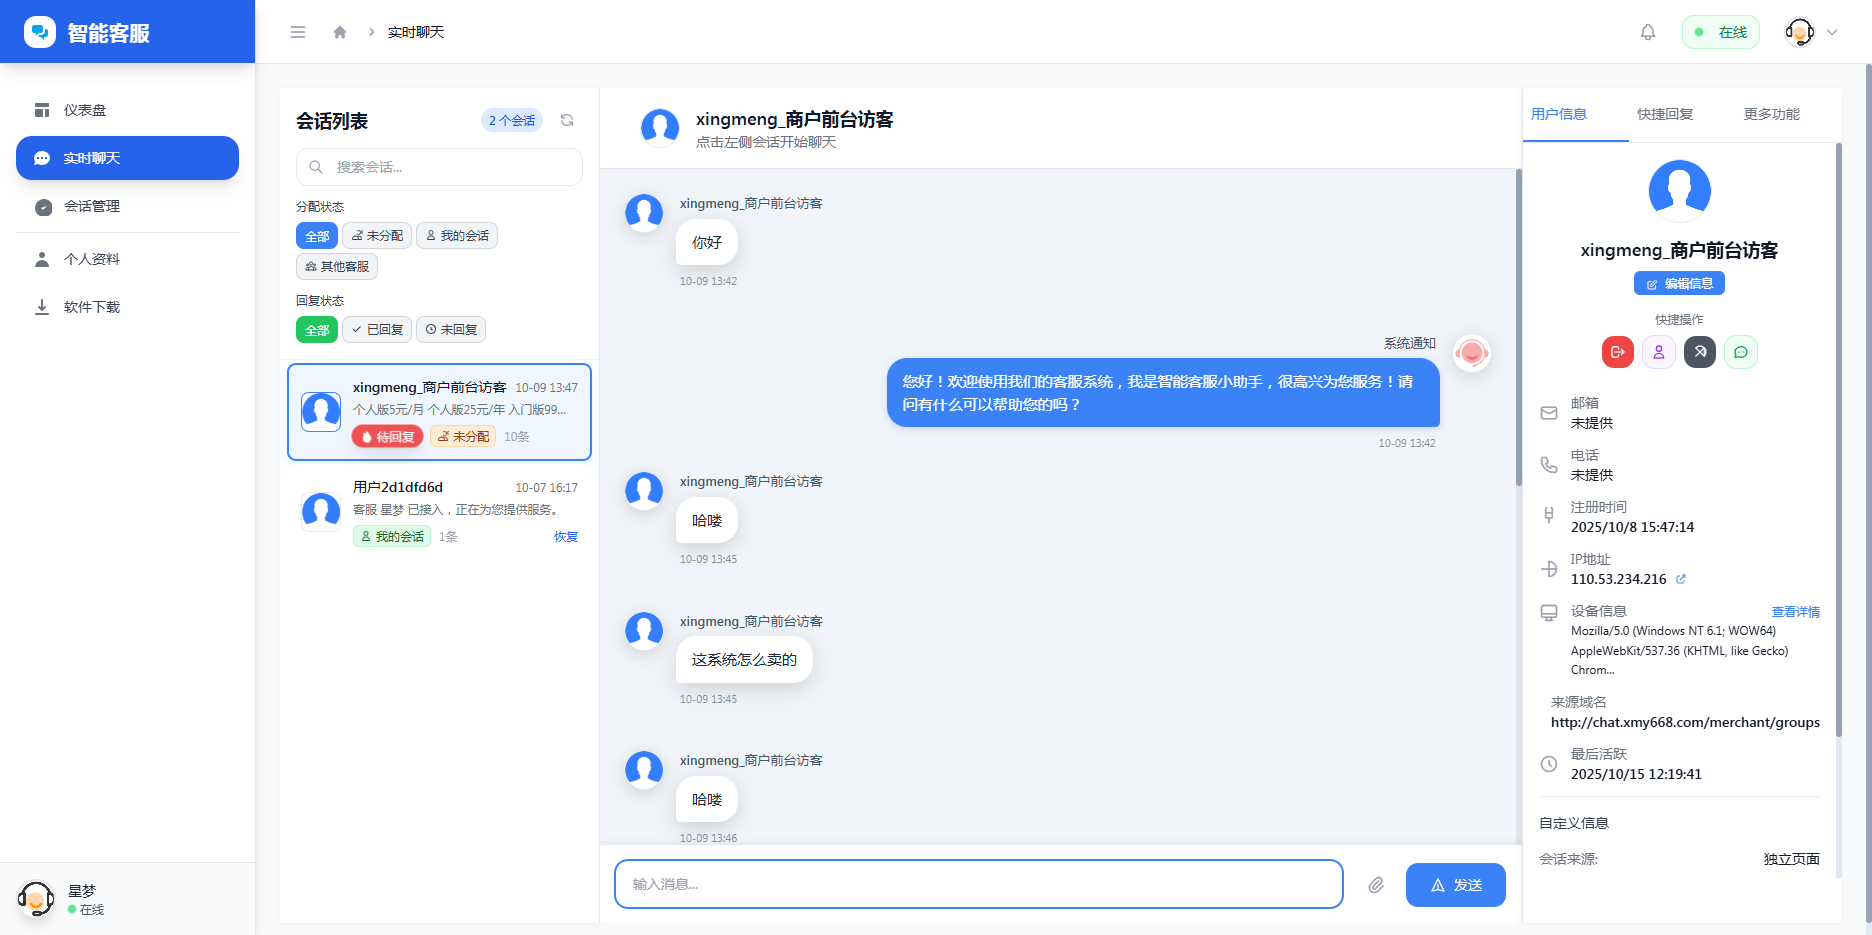
Task: Filter by 我的会话
Action: [457, 236]
